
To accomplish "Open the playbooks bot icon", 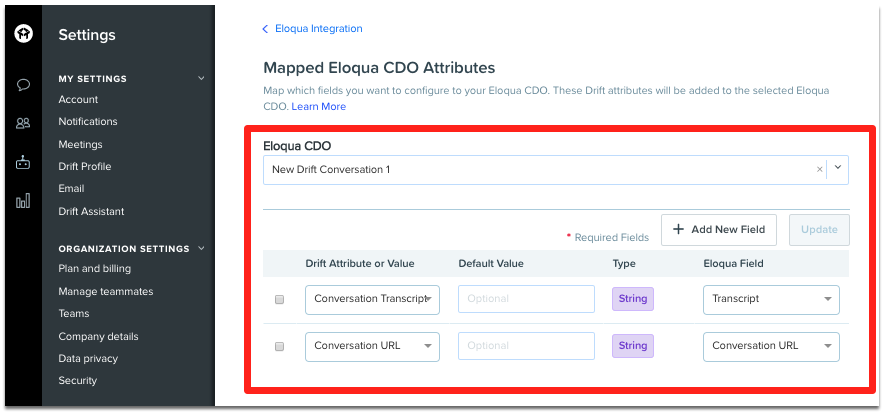I will (x=23, y=163).
